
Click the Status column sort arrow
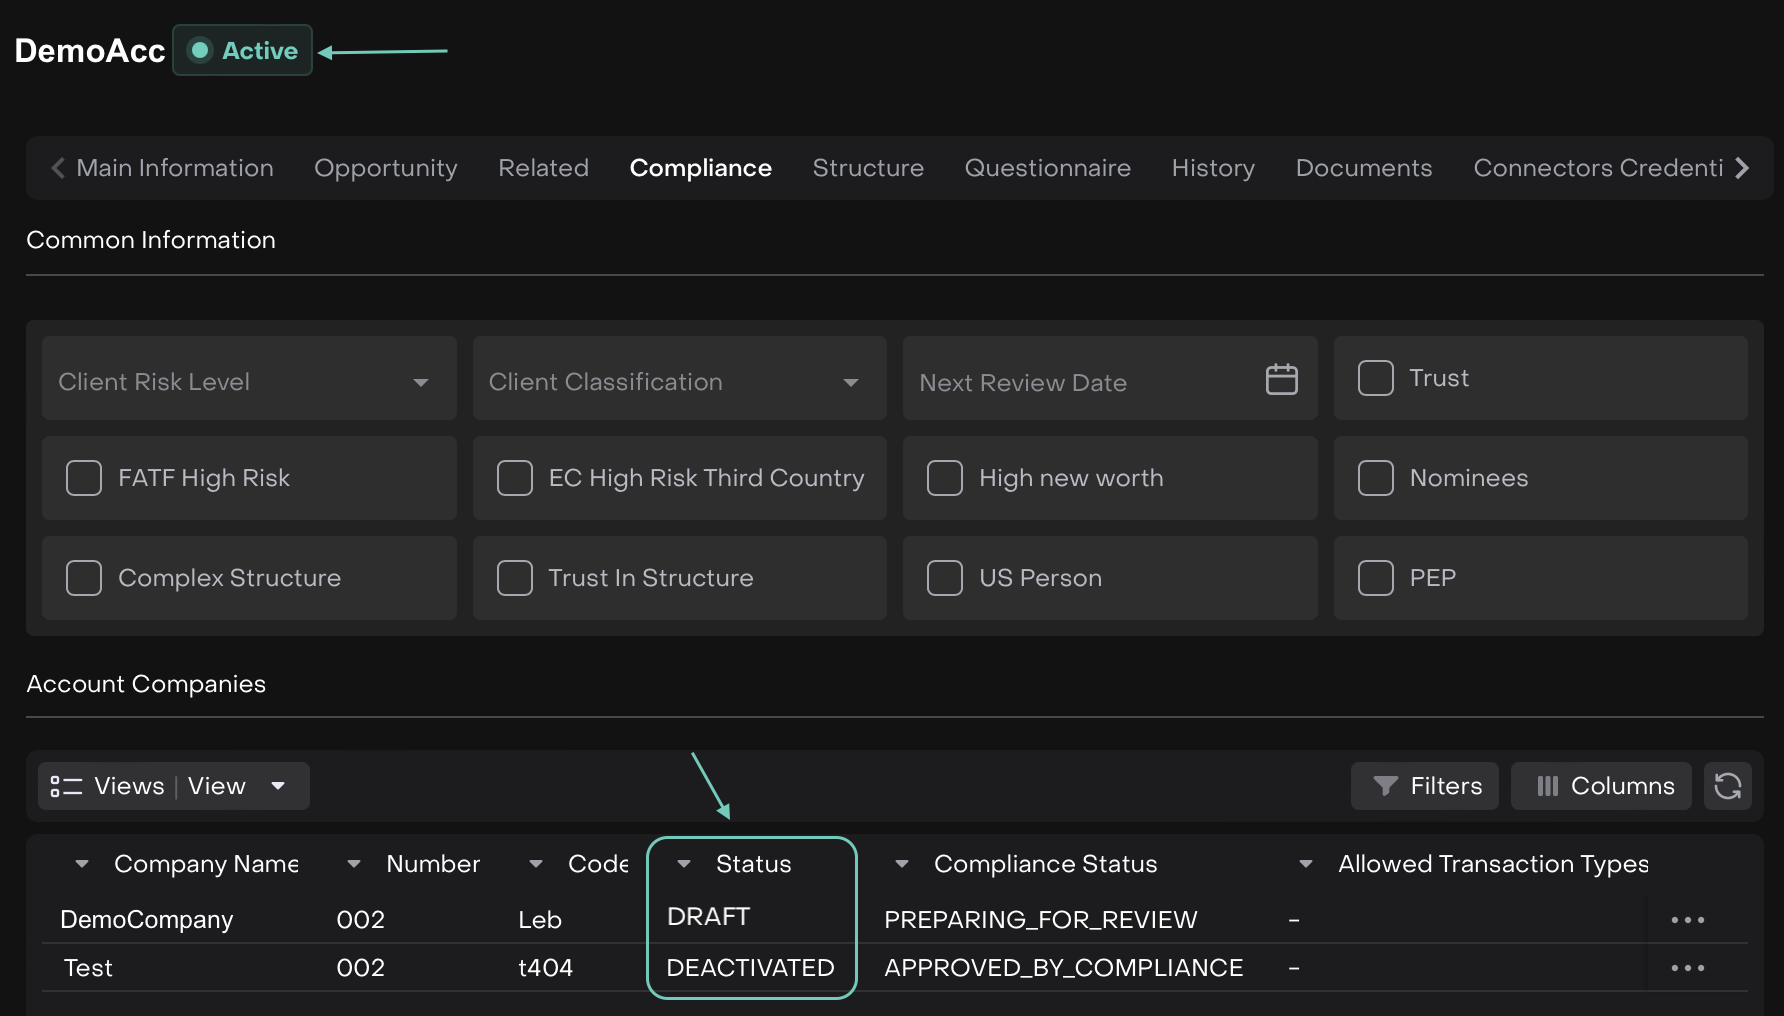[684, 864]
